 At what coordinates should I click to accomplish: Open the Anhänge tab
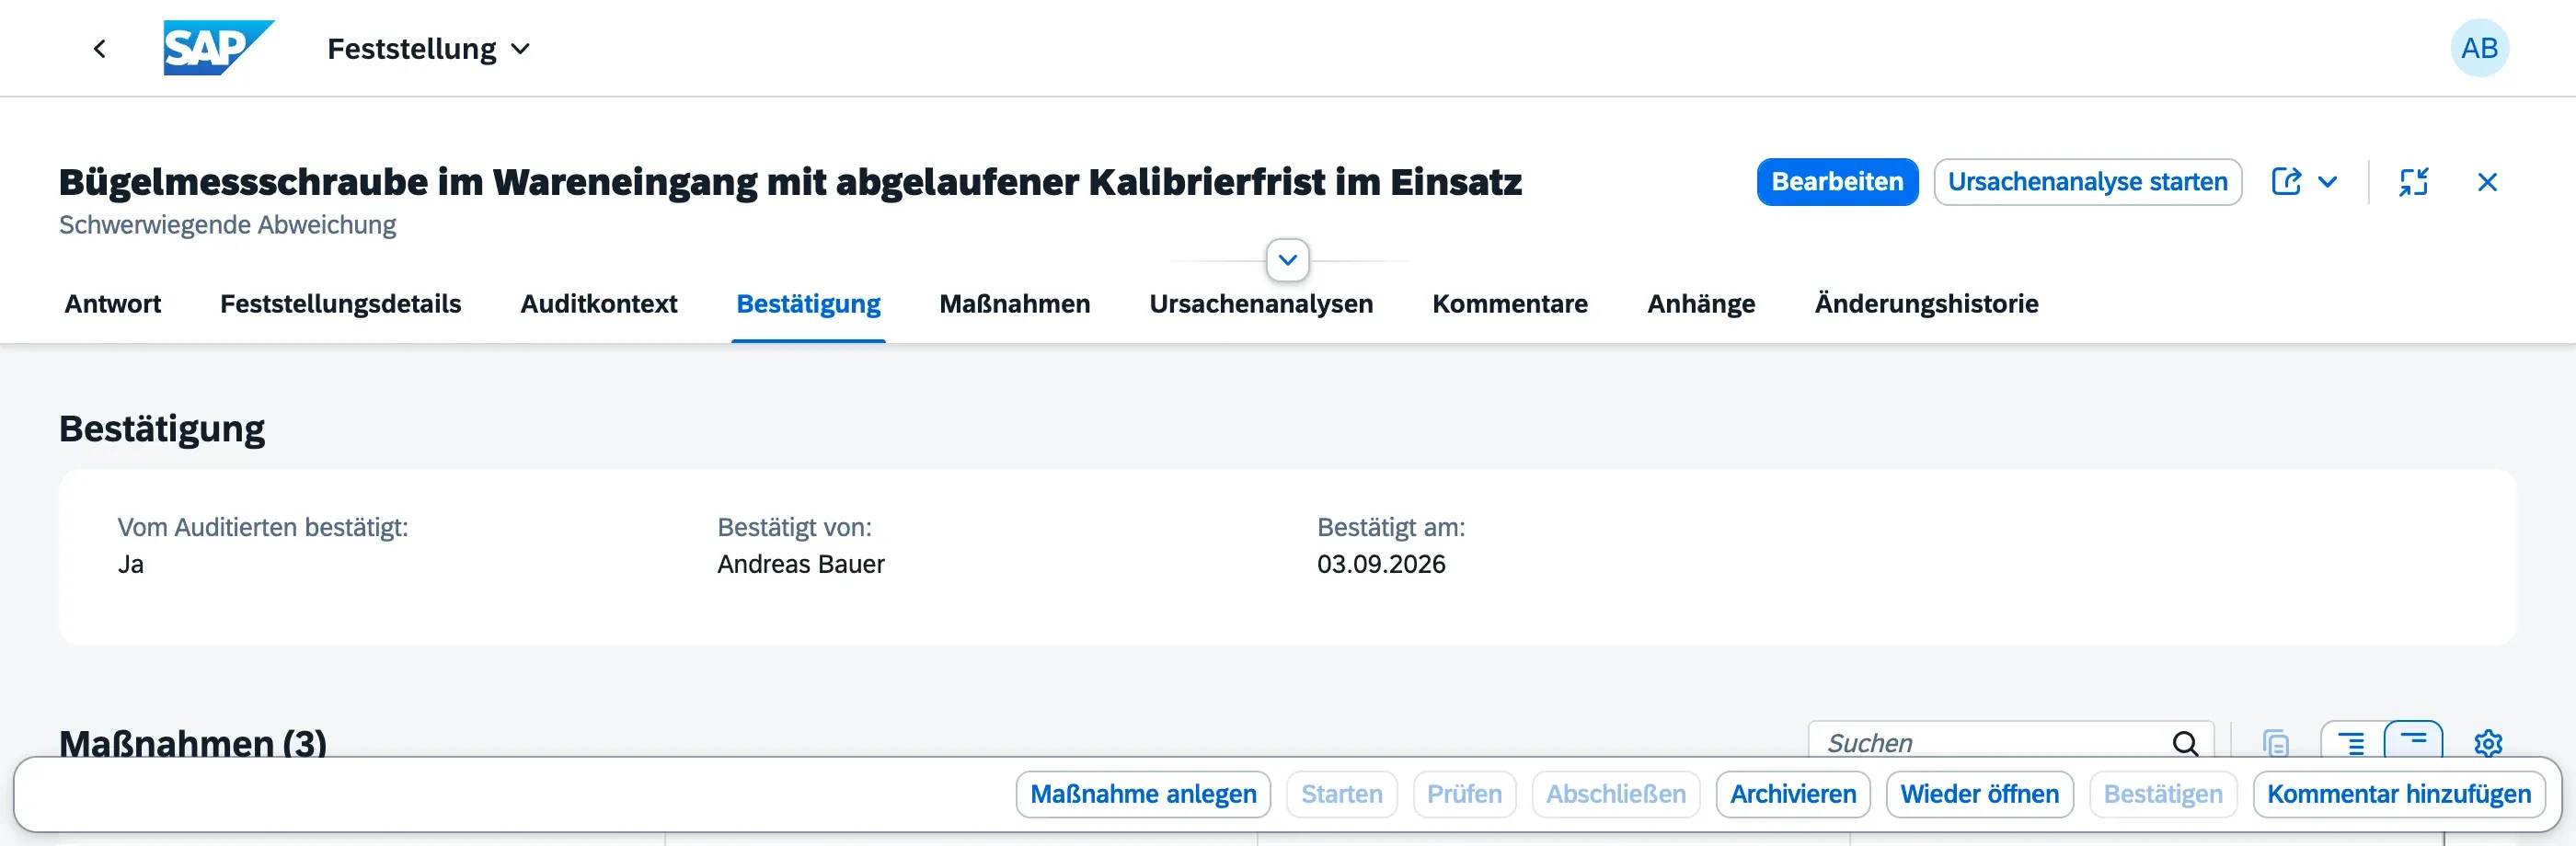1701,304
